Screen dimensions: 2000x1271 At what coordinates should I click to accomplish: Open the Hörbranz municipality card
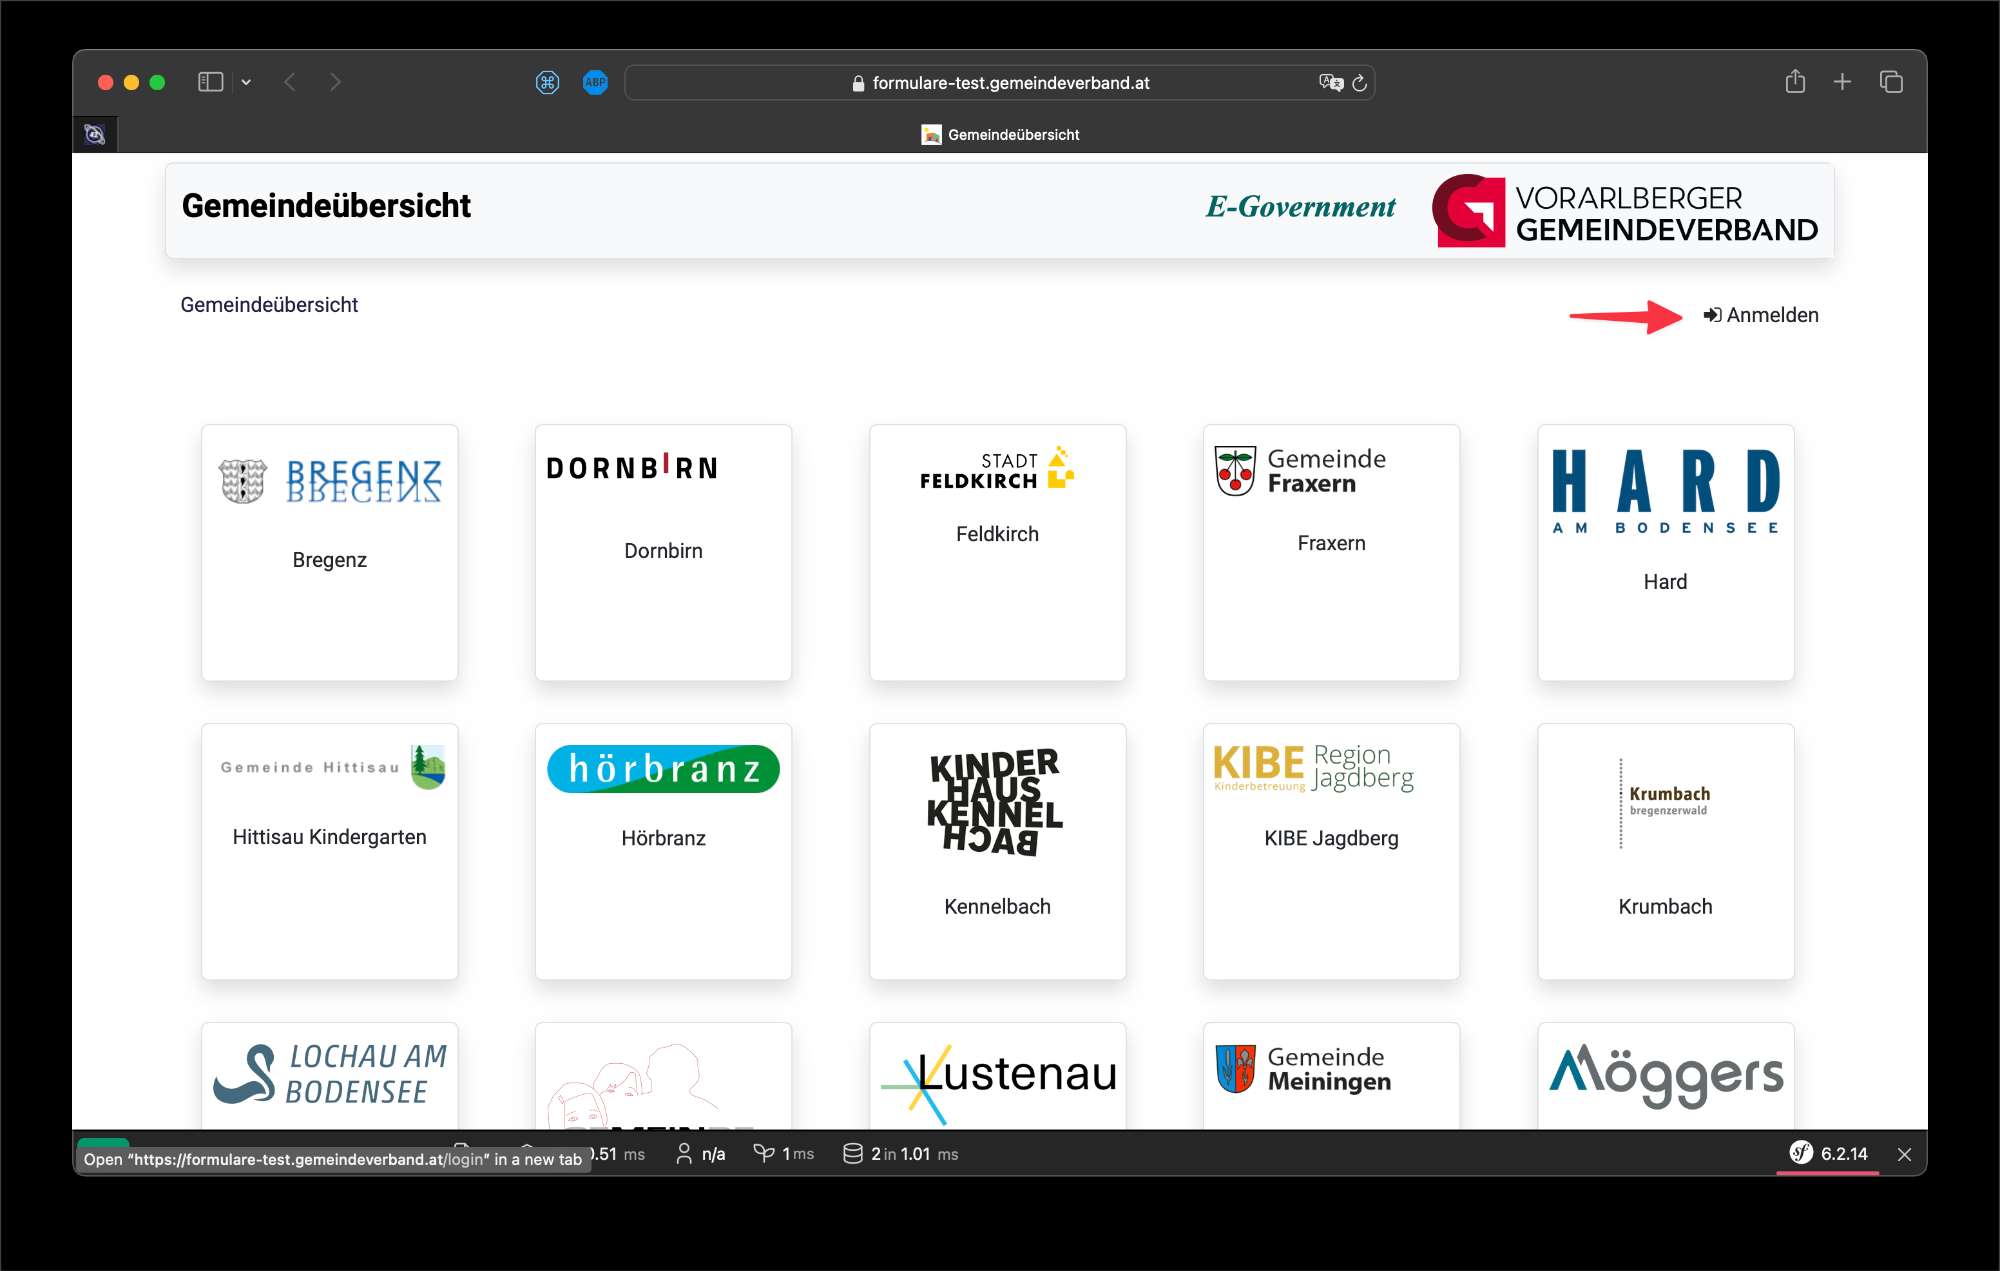pyautogui.click(x=663, y=851)
